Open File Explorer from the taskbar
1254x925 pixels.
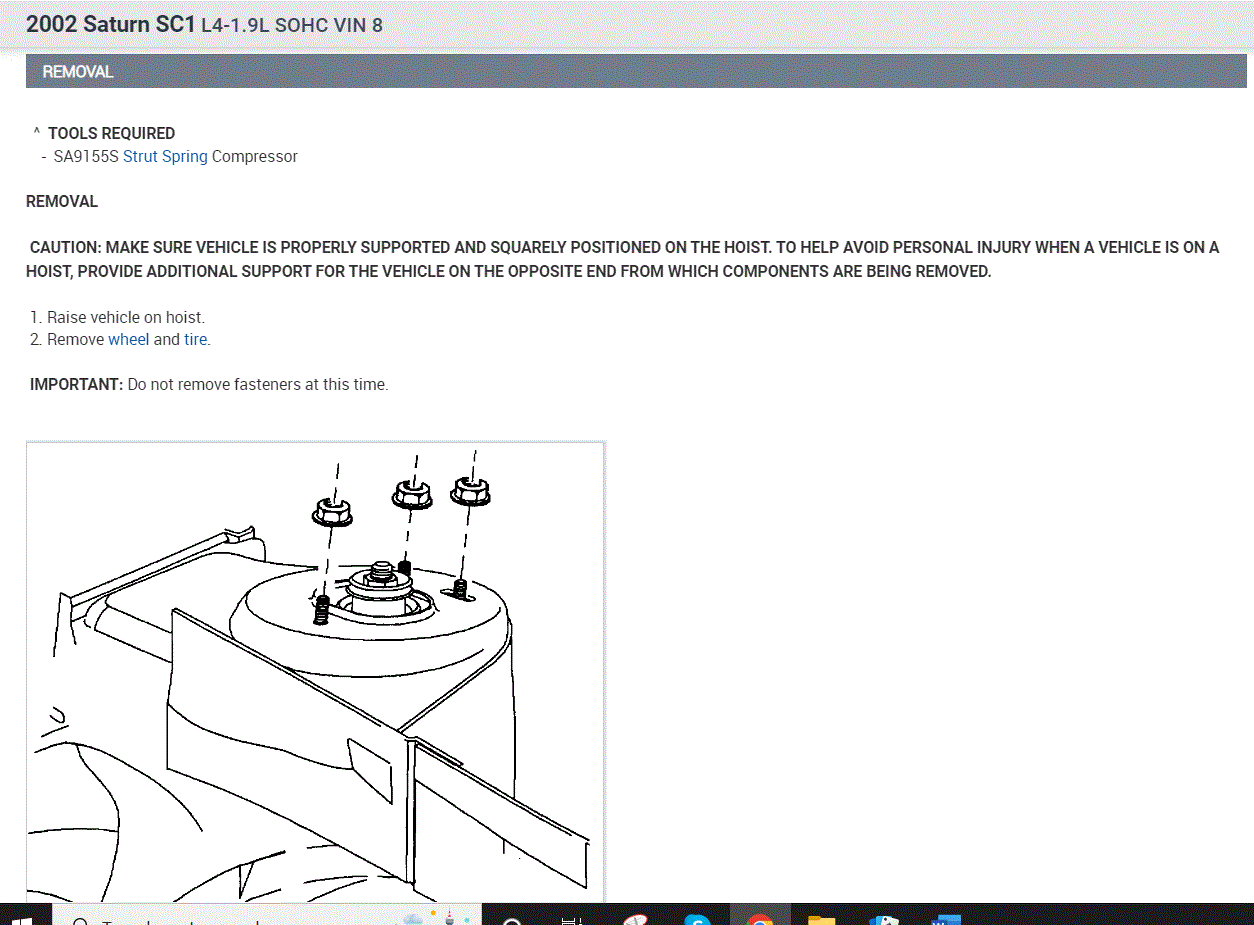[x=821, y=918]
